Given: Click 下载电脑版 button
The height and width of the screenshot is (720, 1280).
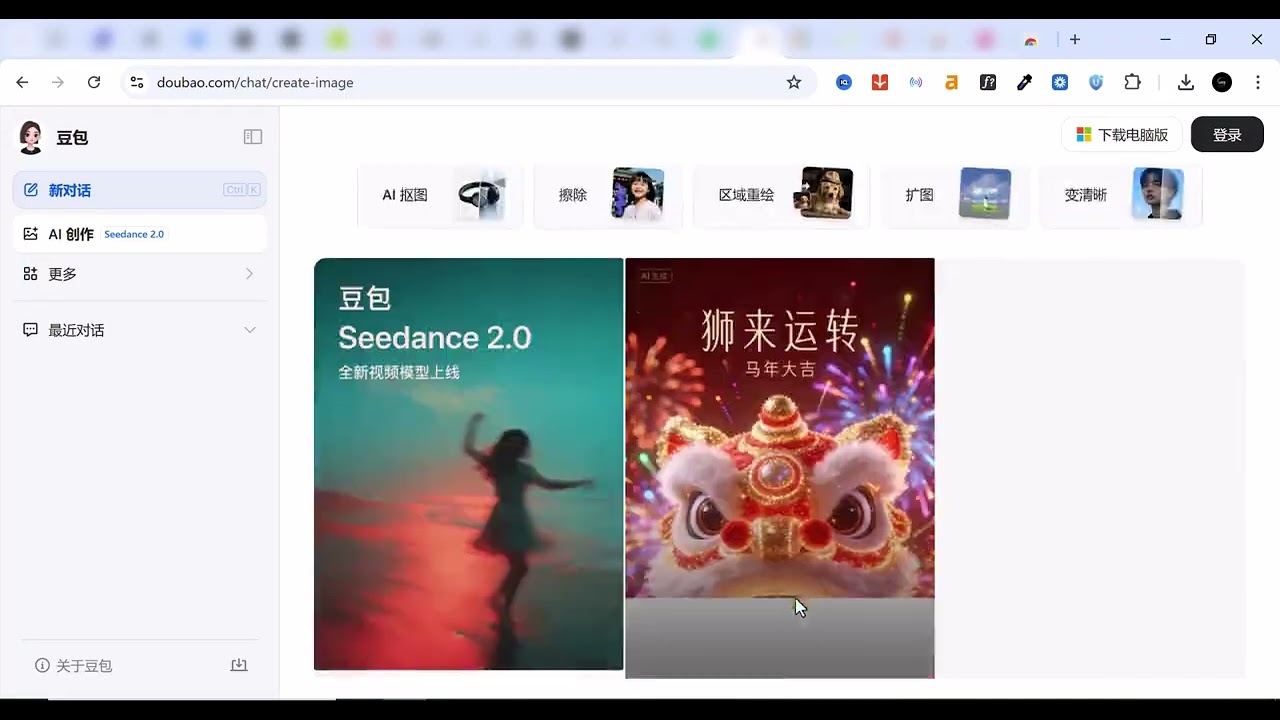Looking at the screenshot, I should click(1122, 135).
